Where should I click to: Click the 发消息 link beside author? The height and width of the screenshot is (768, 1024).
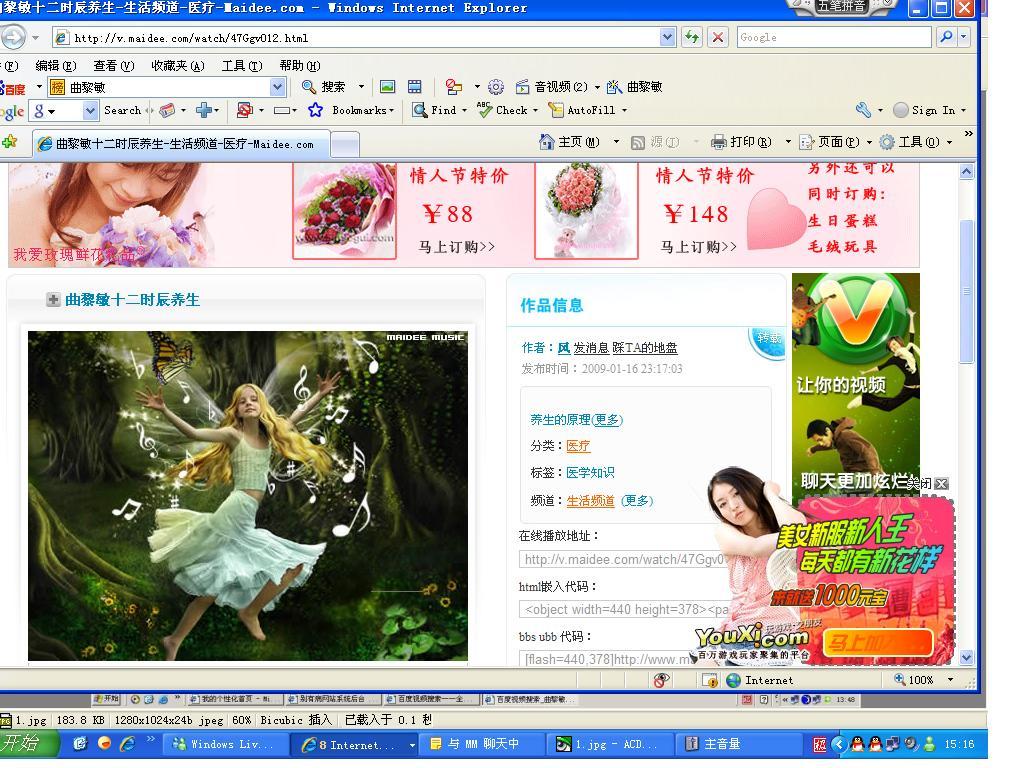click(x=591, y=348)
